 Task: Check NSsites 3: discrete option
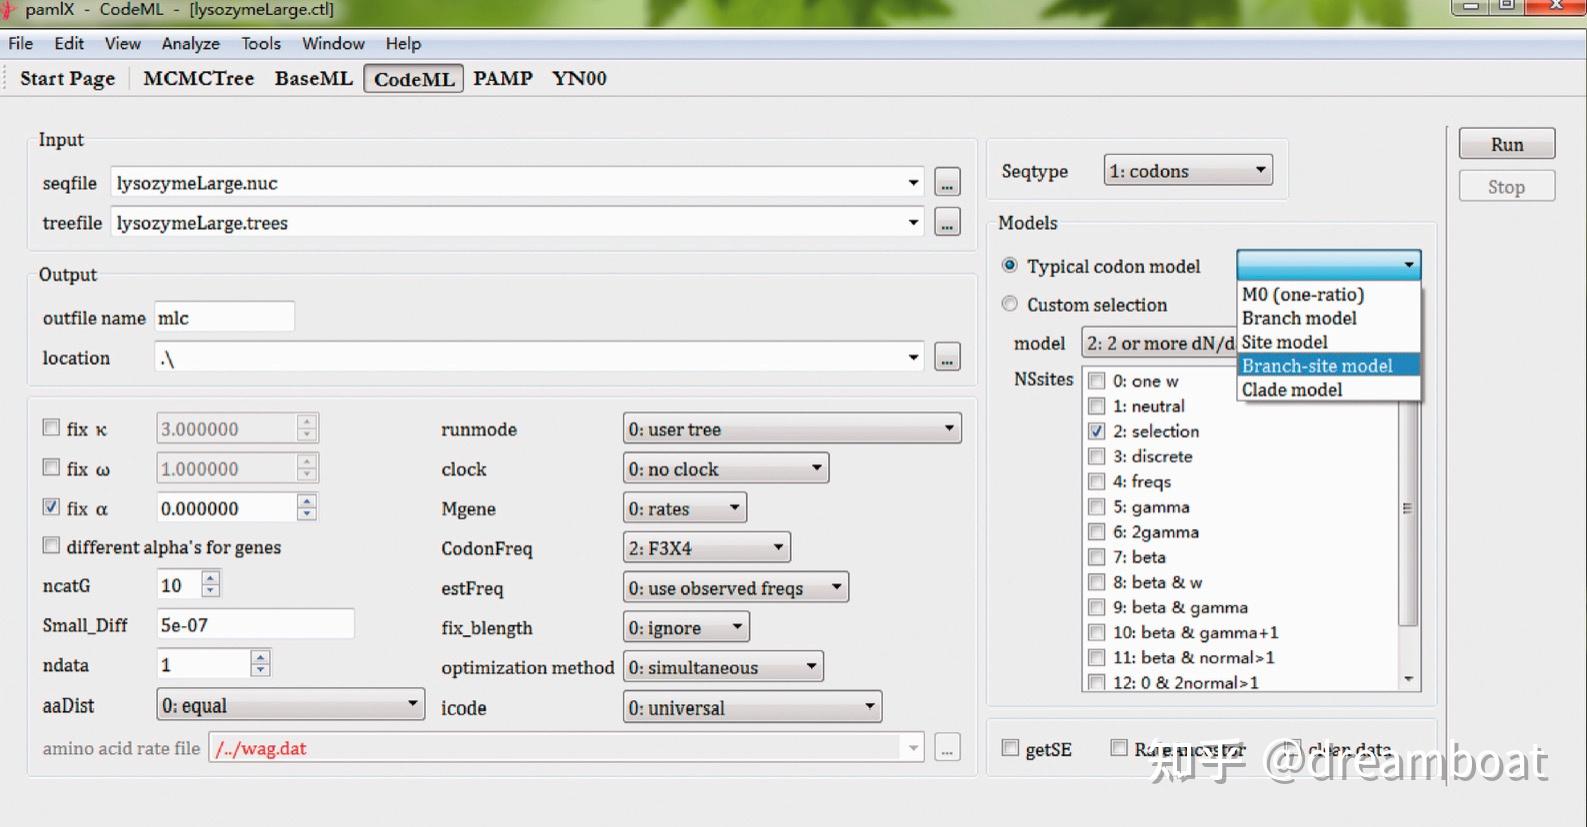1097,456
